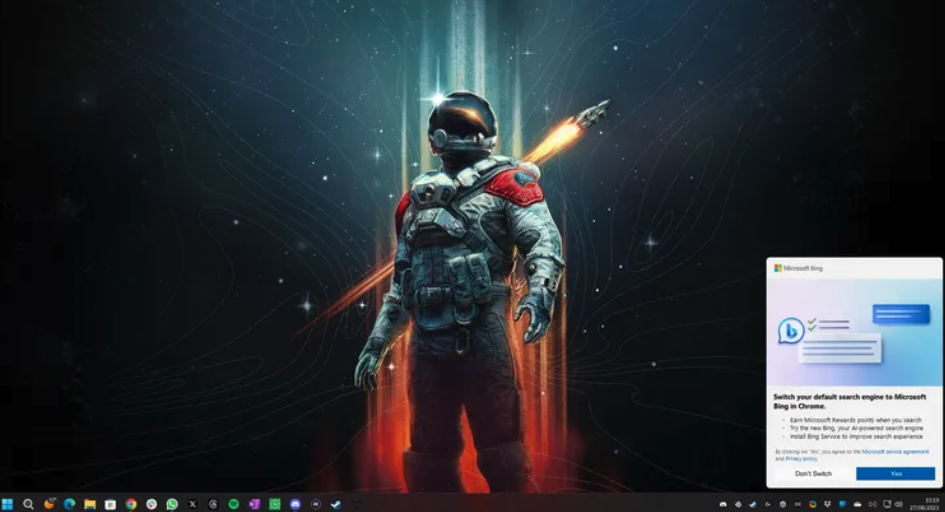Image resolution: width=945 pixels, height=512 pixels.
Task: Open Discord from taskbar
Action: point(295,504)
